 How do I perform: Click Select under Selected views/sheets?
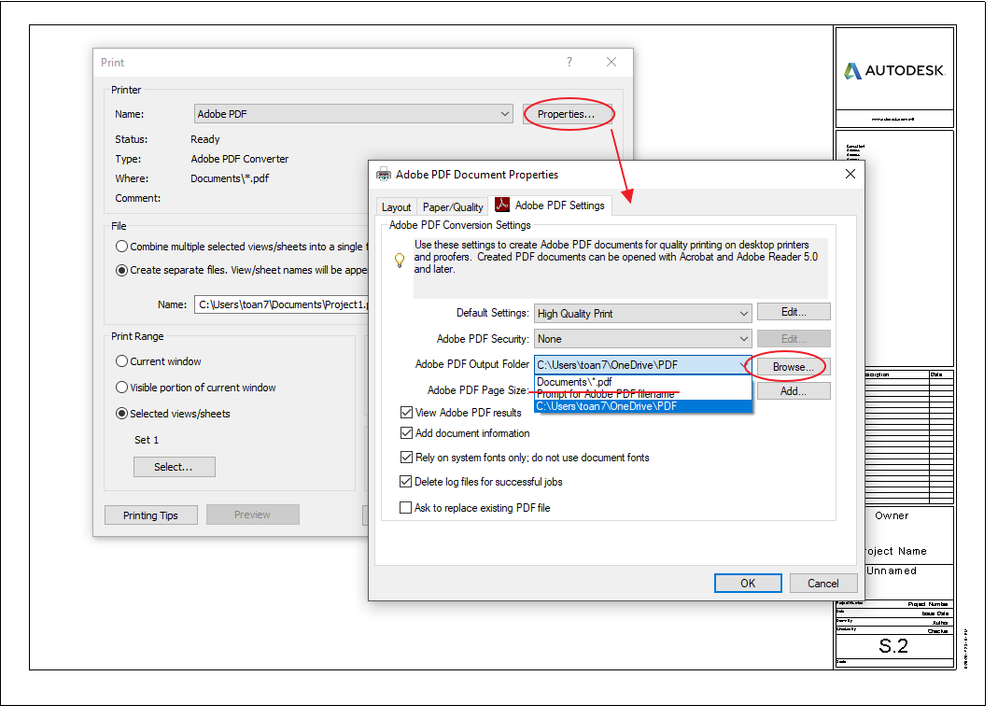pos(174,467)
